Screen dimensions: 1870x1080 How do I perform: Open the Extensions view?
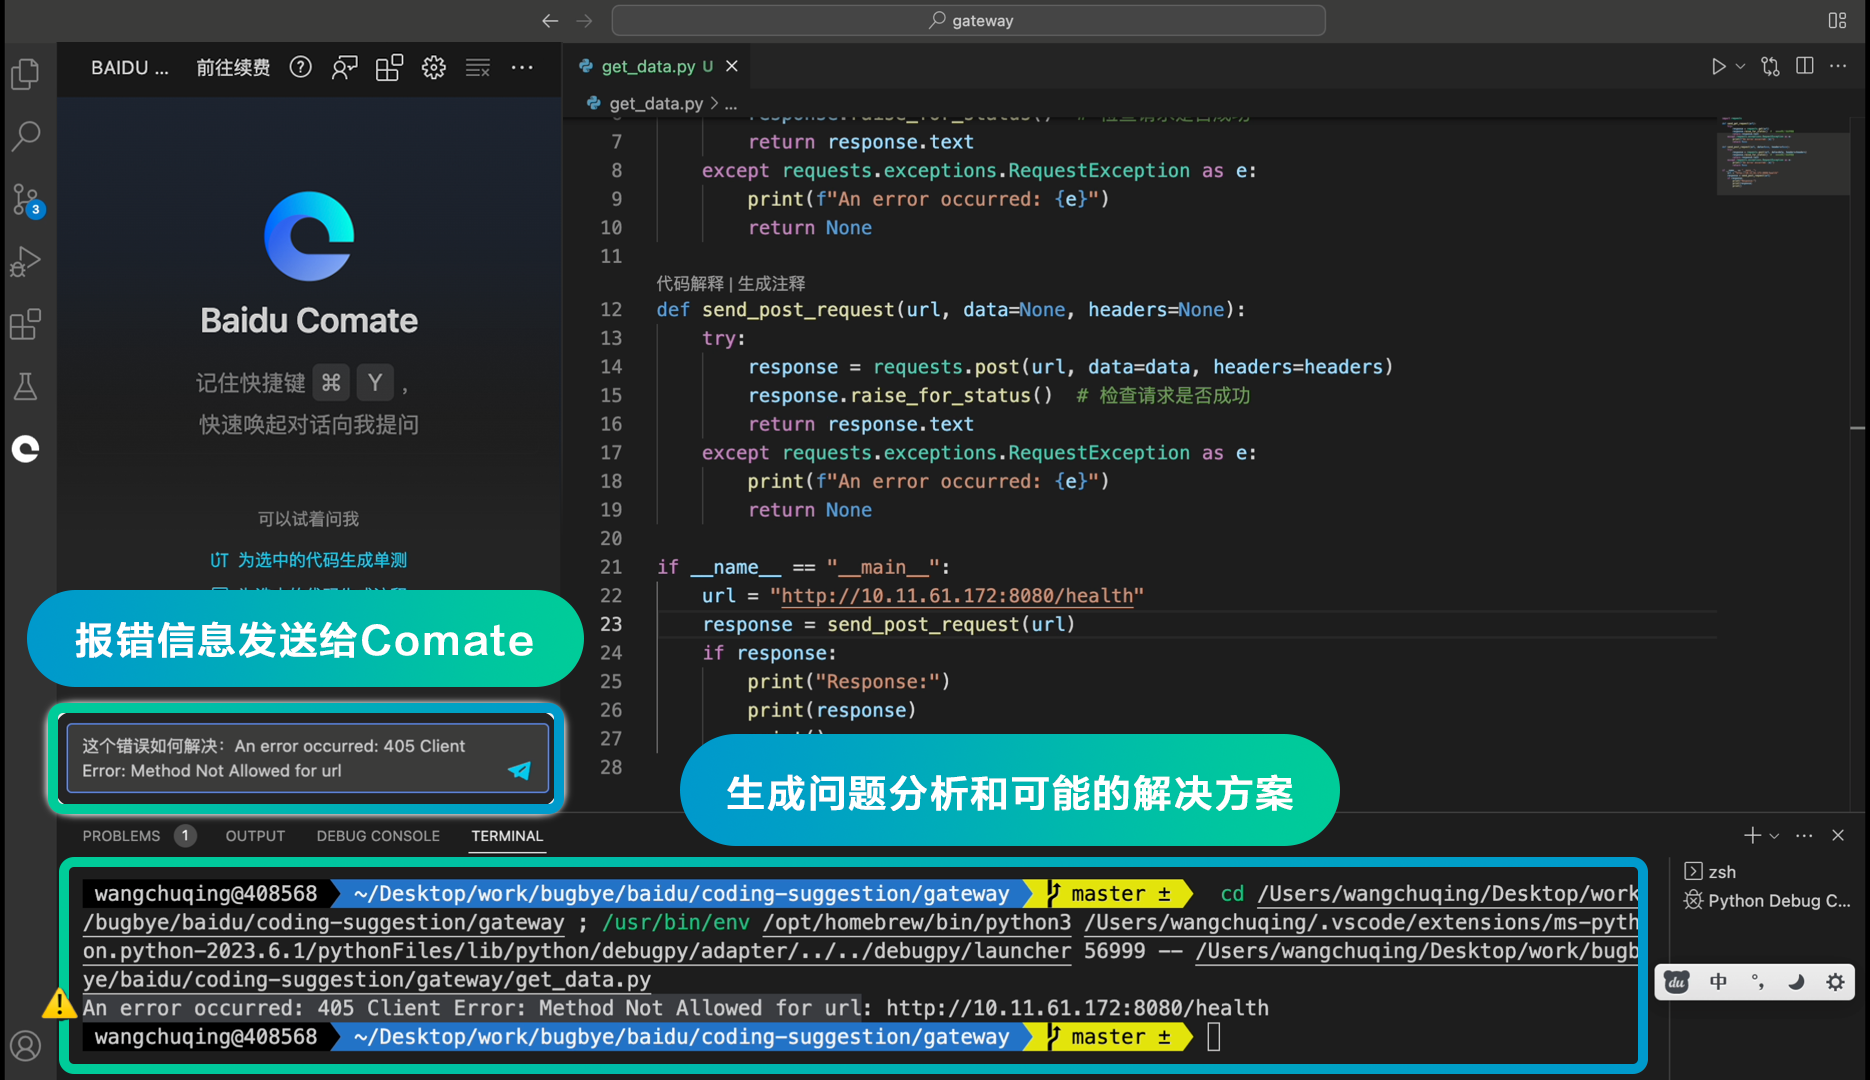(x=25, y=324)
